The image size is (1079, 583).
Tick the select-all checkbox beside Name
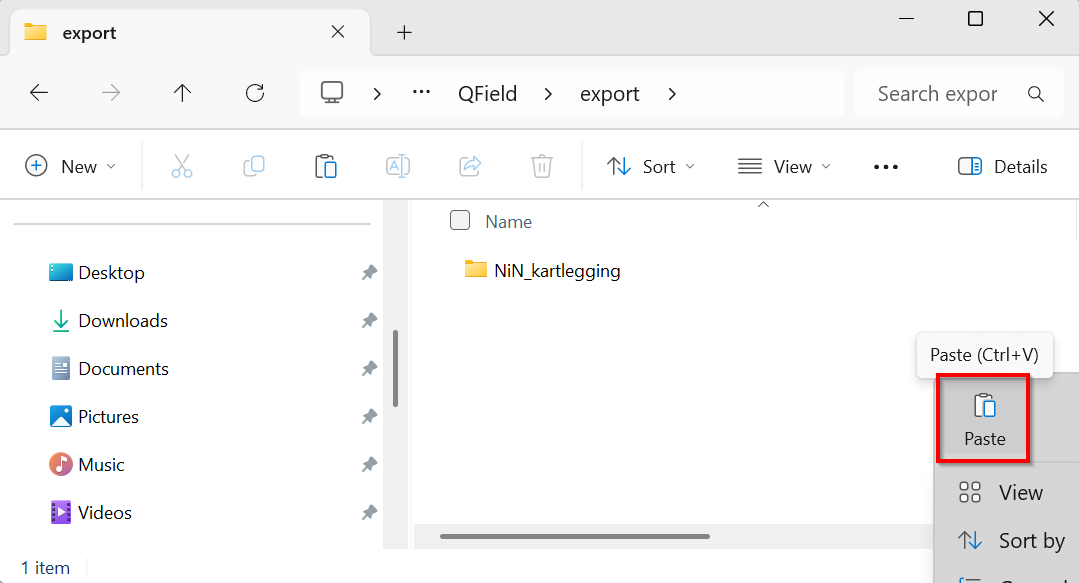pos(460,221)
